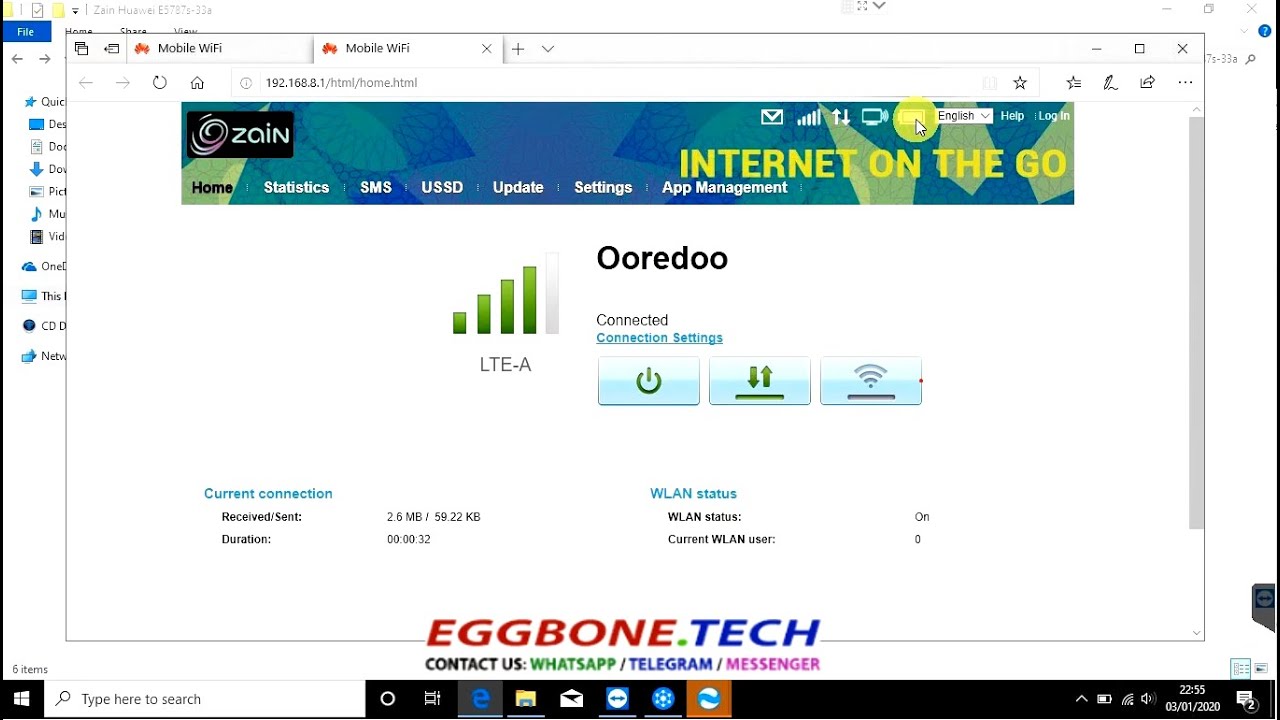Click the data traffic arrows icon in header
Viewport: 1280px width, 720px height.
point(841,117)
